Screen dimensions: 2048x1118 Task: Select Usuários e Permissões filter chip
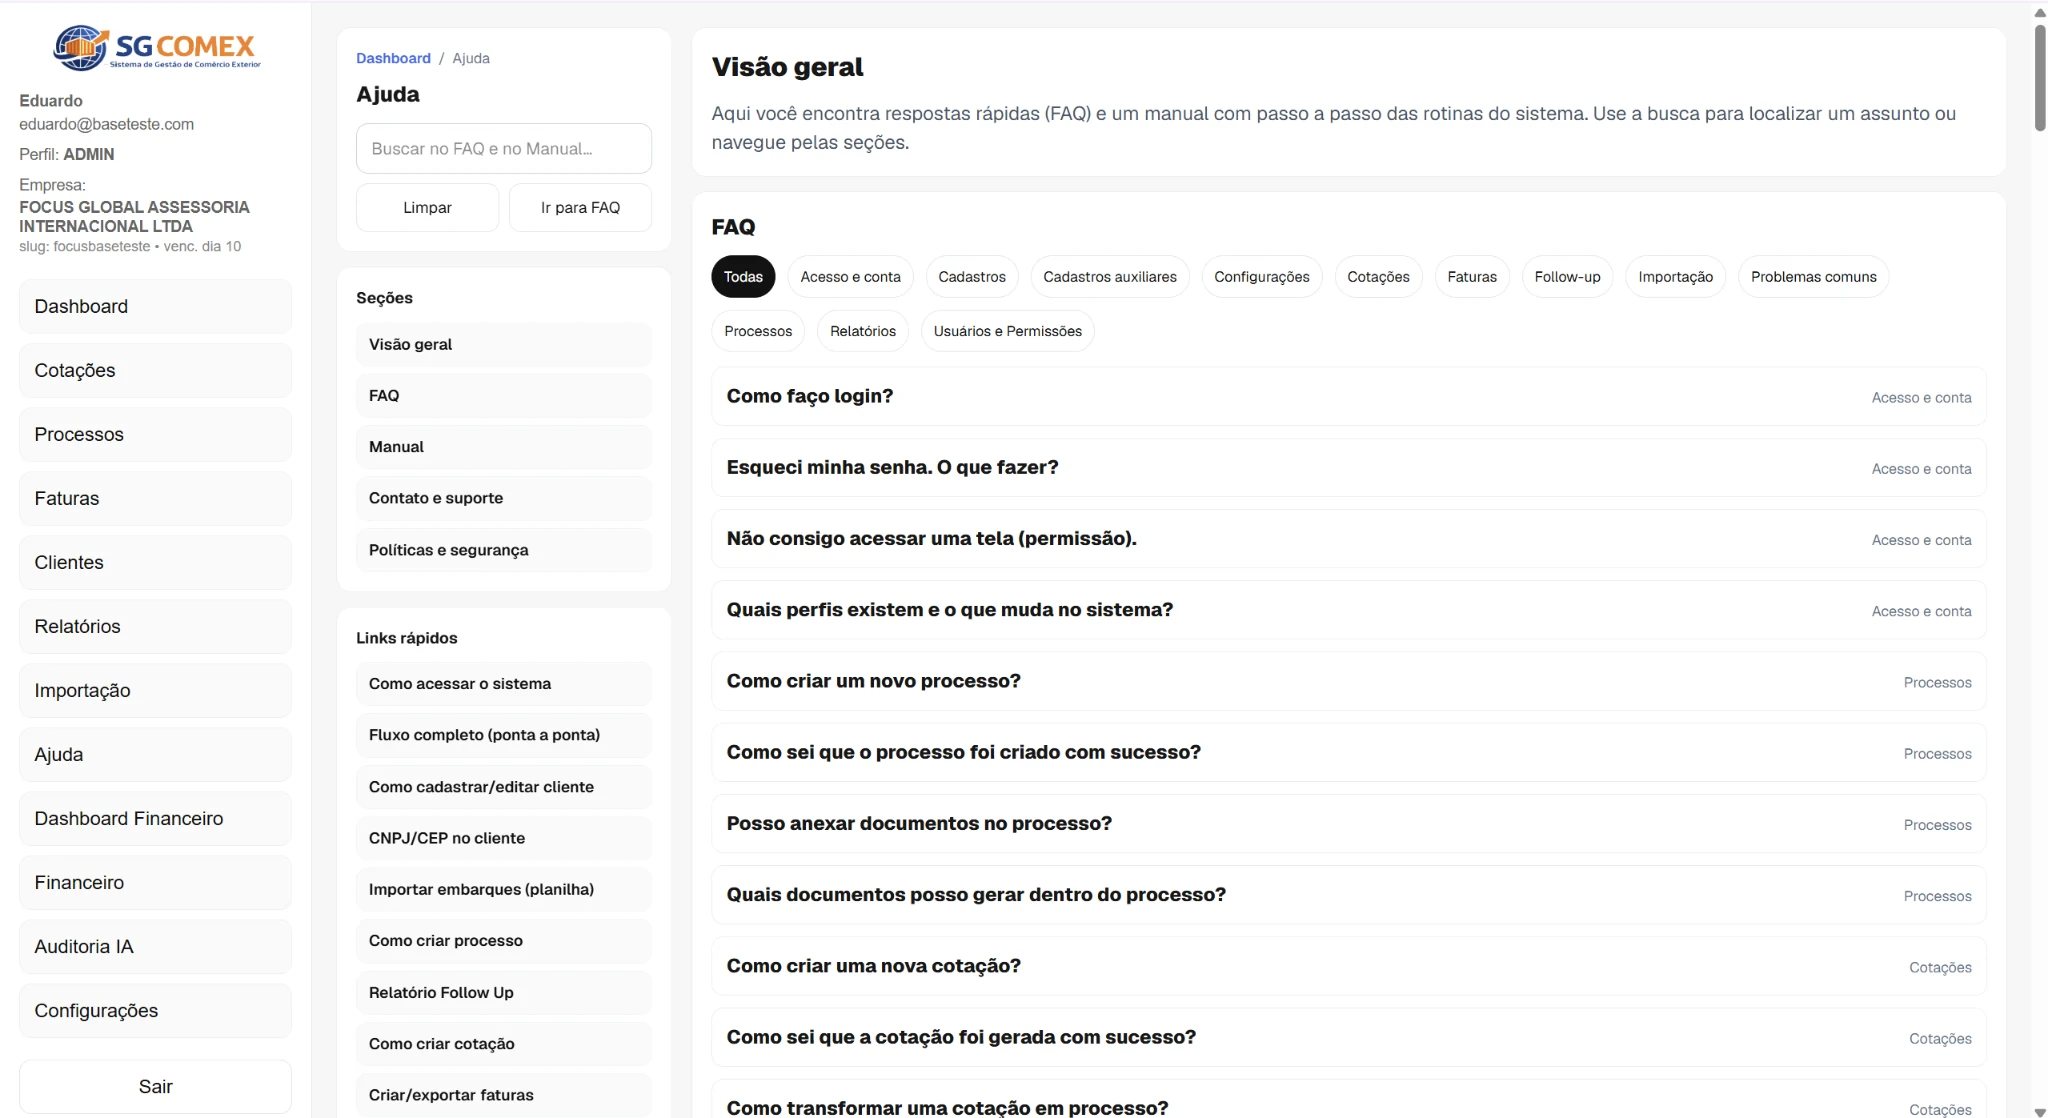[1007, 331]
